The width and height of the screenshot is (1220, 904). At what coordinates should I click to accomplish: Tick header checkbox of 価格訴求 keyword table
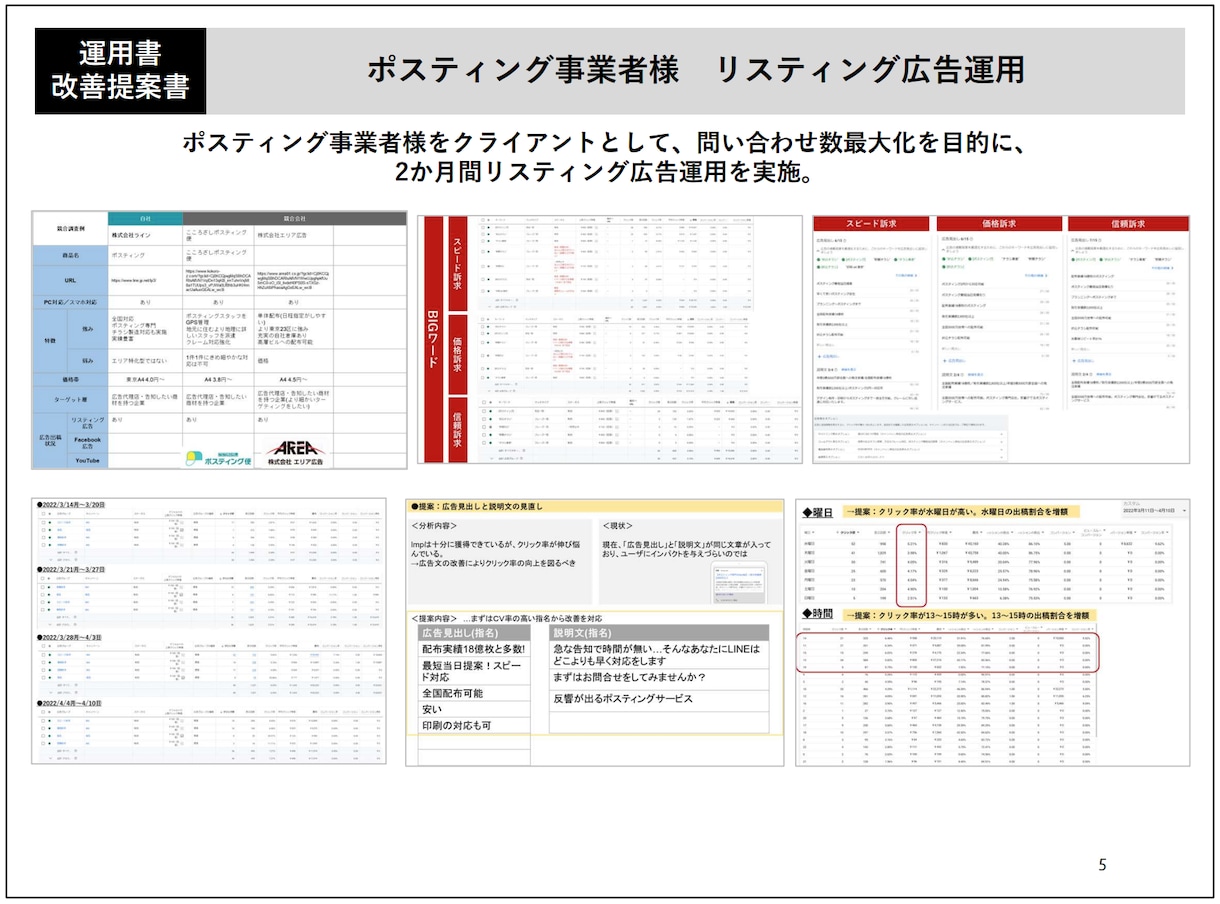pos(483,320)
